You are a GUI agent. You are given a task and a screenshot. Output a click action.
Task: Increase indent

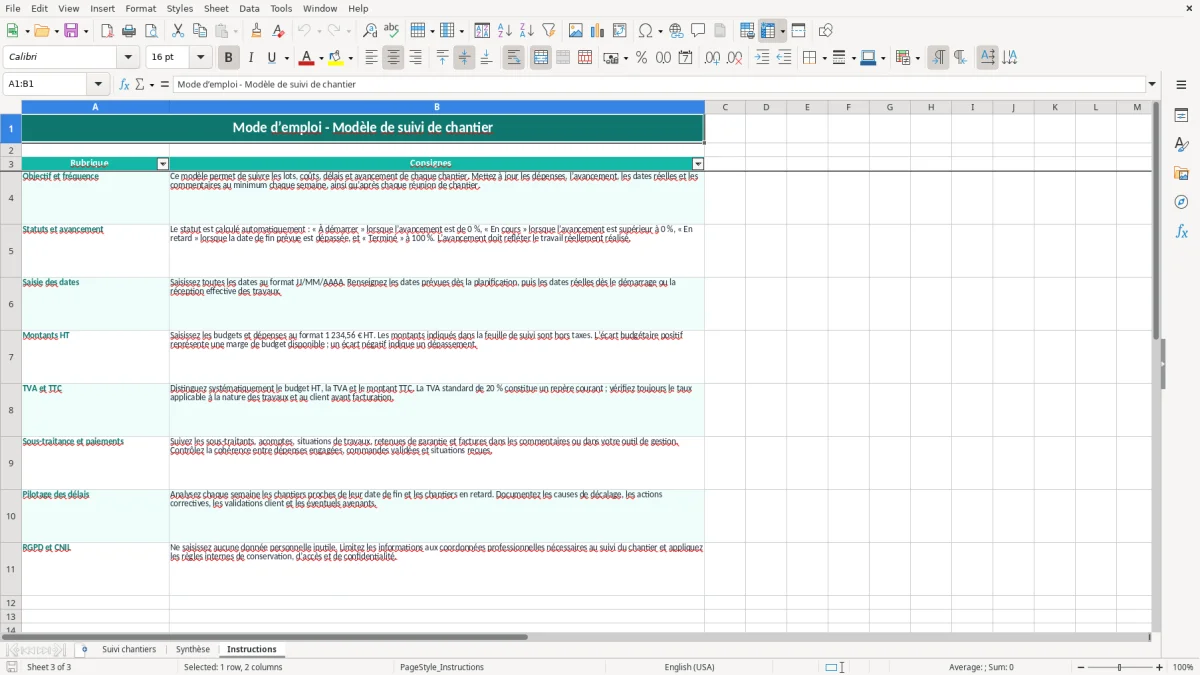(762, 58)
